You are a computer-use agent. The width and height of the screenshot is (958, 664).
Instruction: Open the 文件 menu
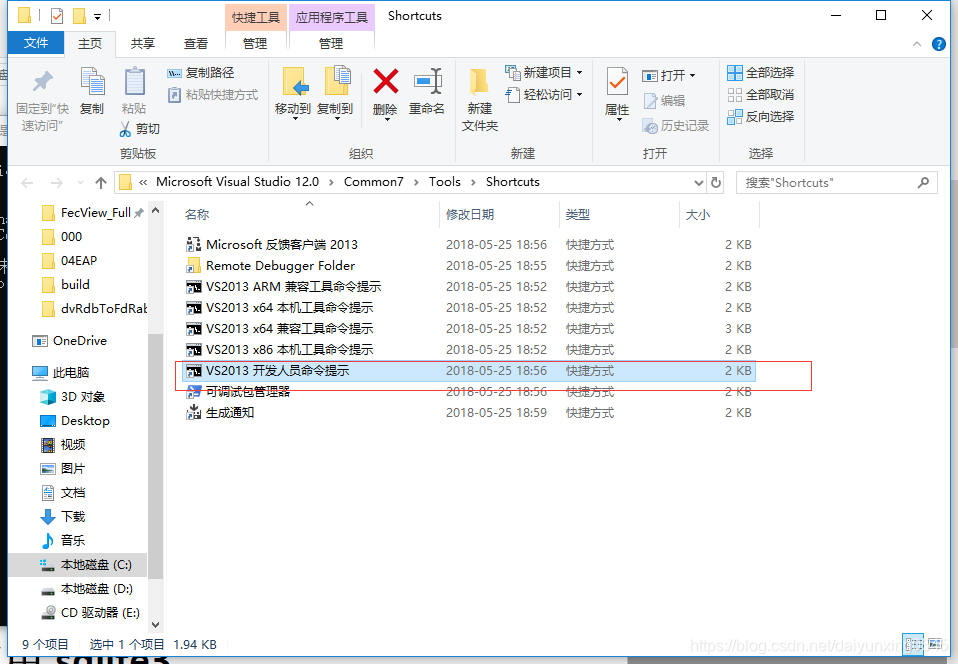click(x=36, y=43)
